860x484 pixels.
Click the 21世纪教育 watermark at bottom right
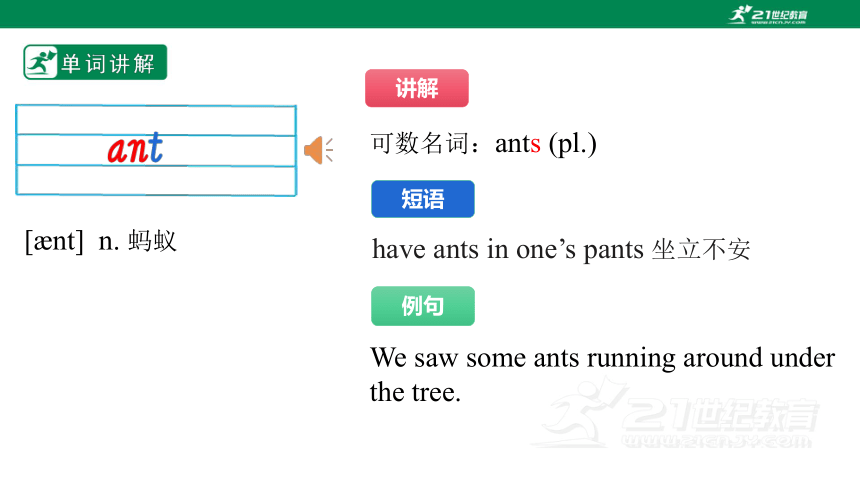tap(676, 413)
